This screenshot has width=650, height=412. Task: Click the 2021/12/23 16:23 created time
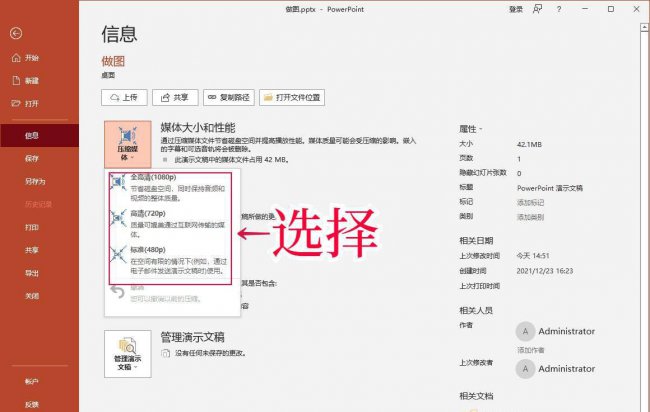pos(545,271)
